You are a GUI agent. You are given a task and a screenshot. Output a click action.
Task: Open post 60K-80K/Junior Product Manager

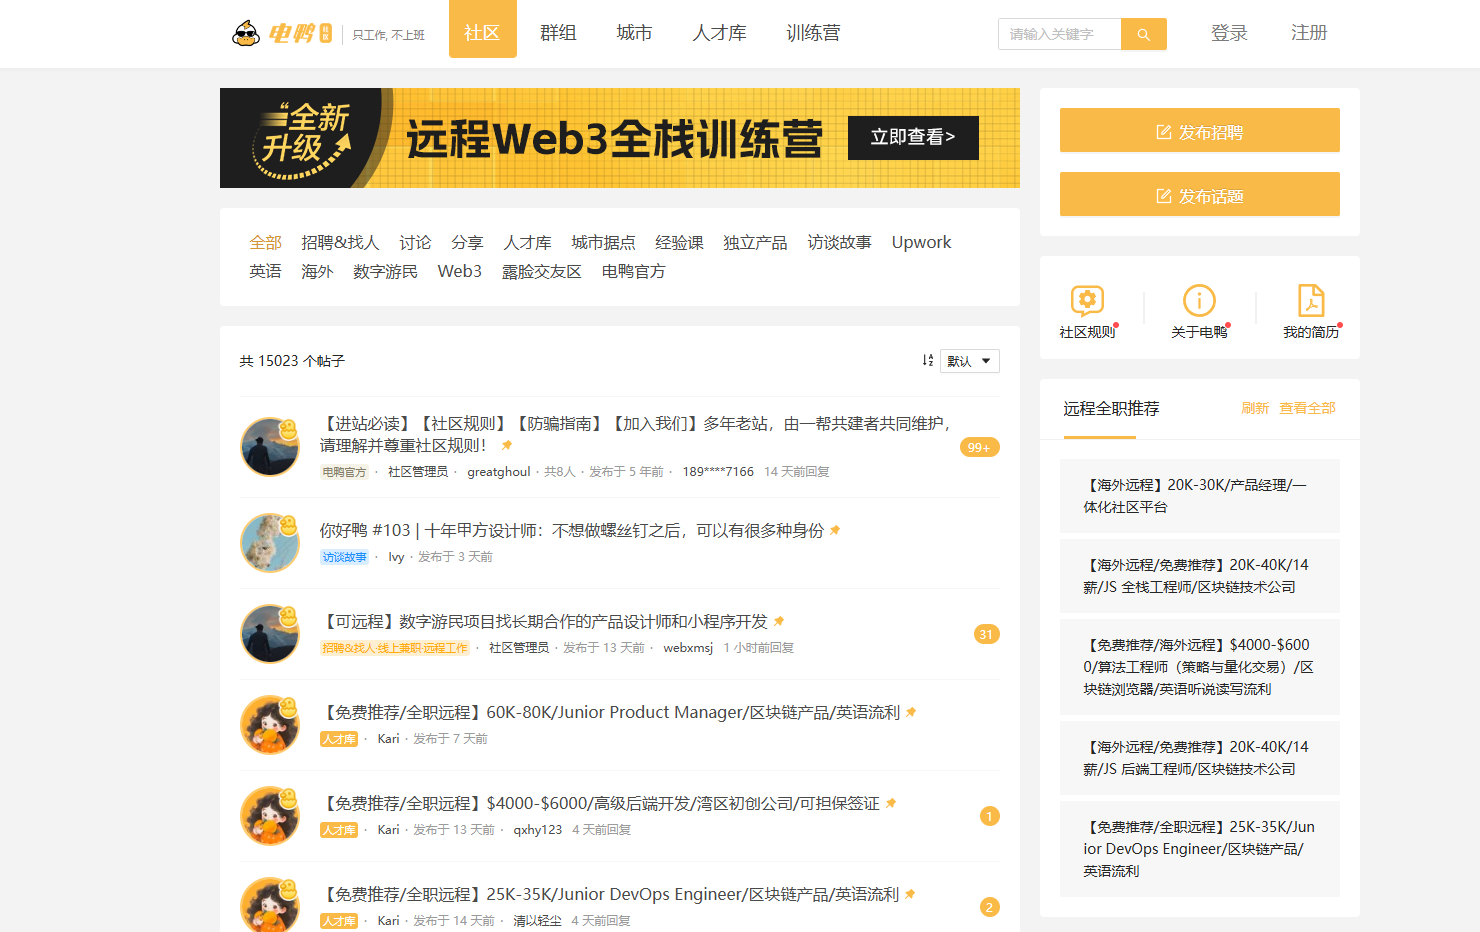[x=610, y=712]
